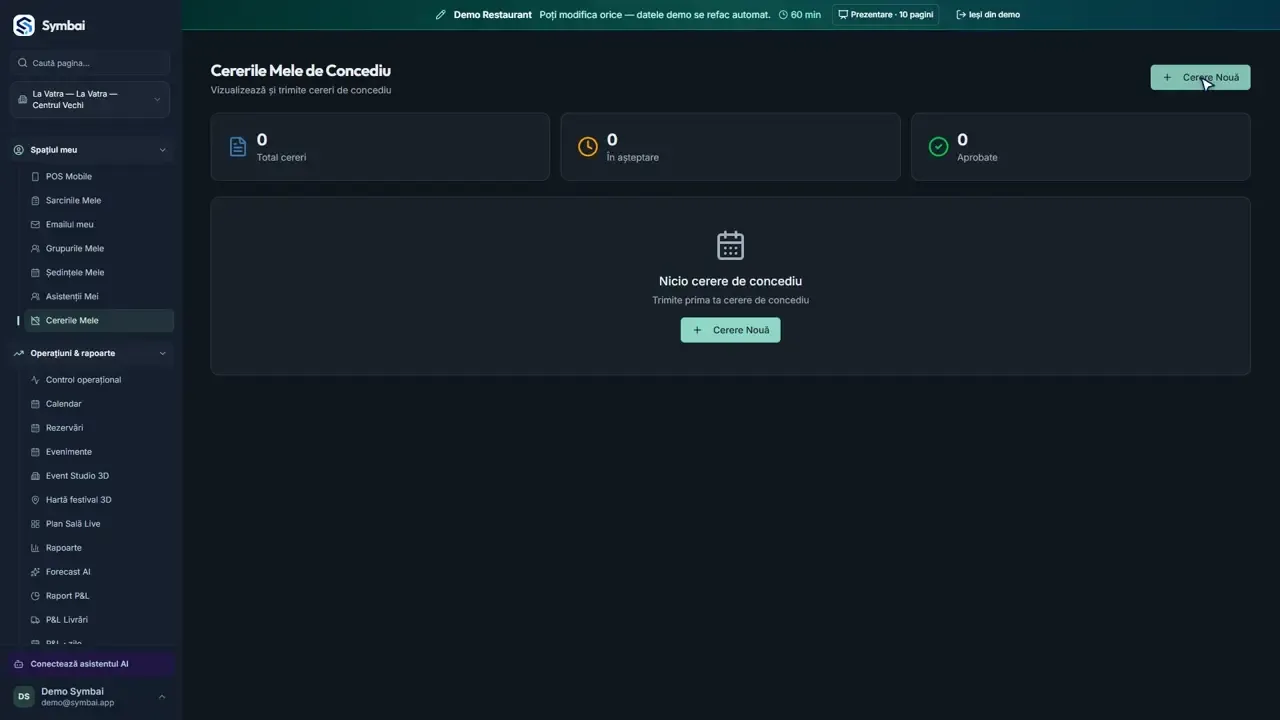Click the Rapoarte chart icon
Image resolution: width=1280 pixels, height=720 pixels.
35,548
